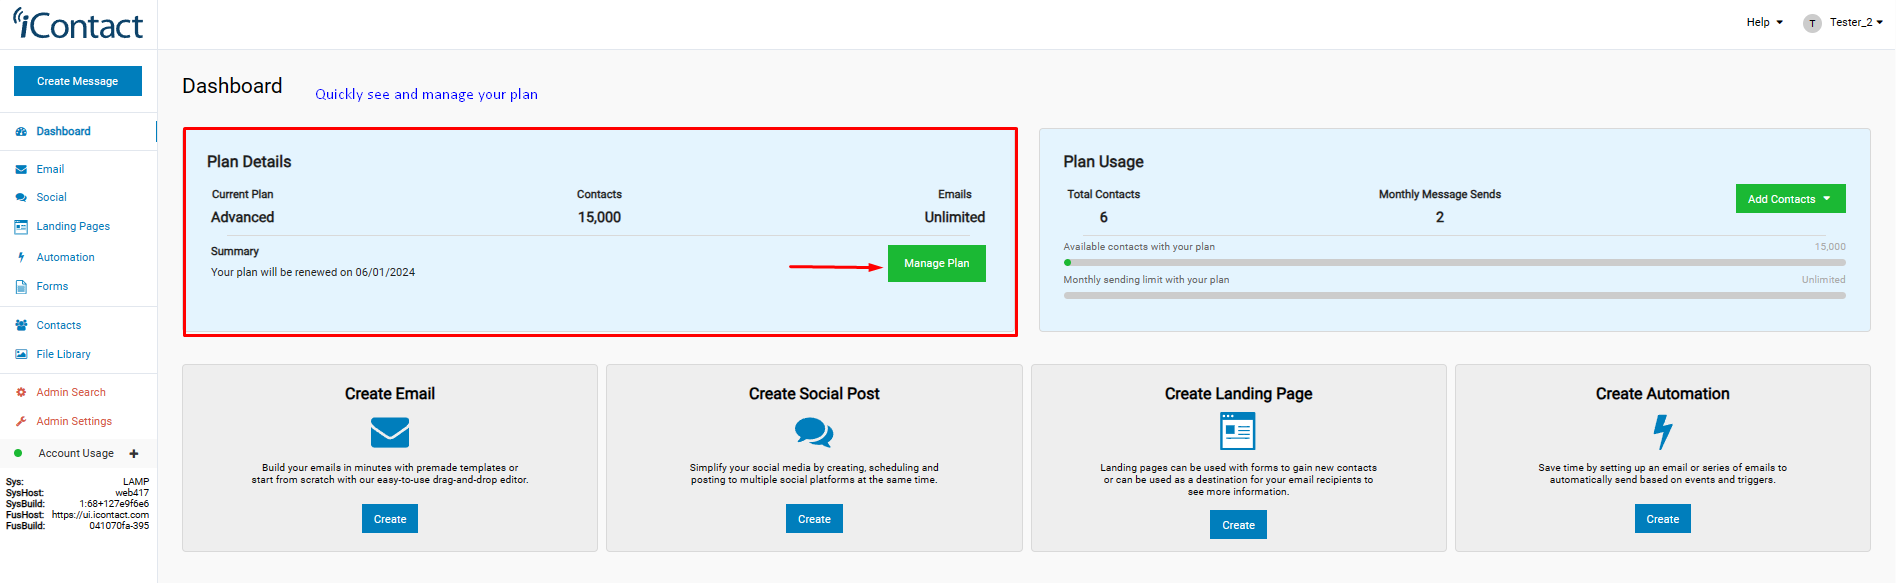Open File Library in the sidebar
The image size is (1896, 583).
point(63,354)
